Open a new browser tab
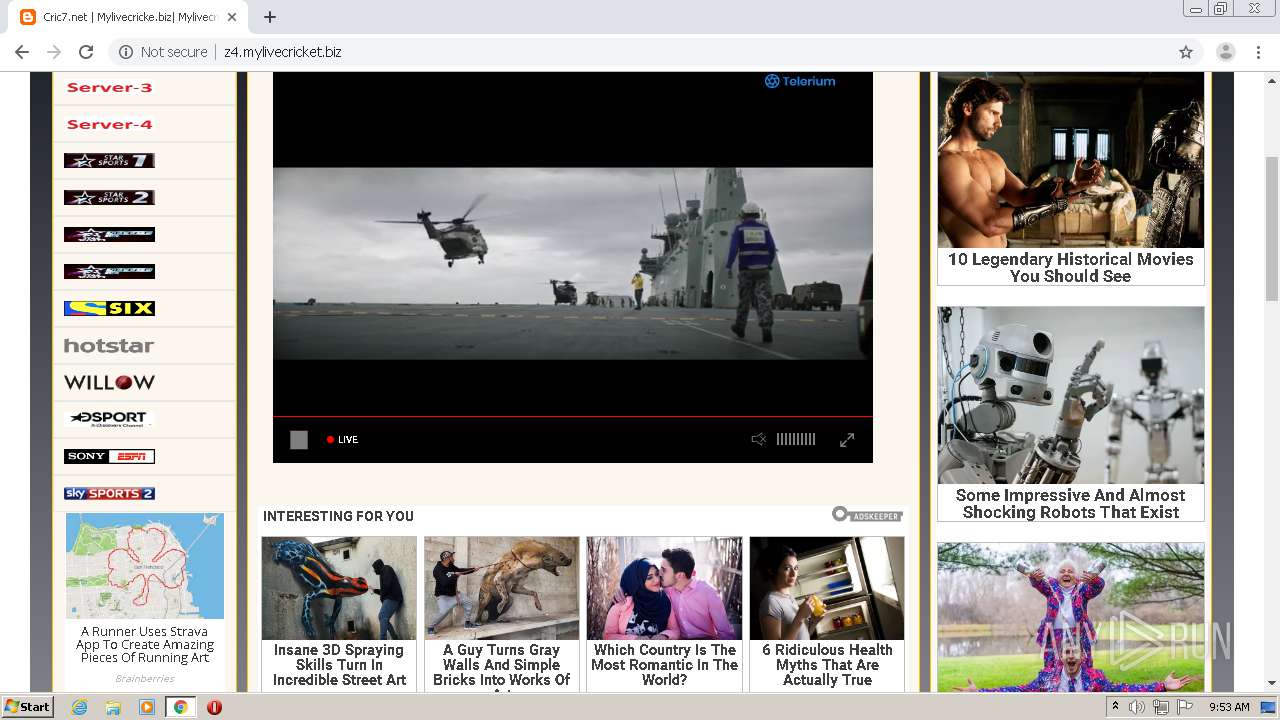 (x=270, y=17)
